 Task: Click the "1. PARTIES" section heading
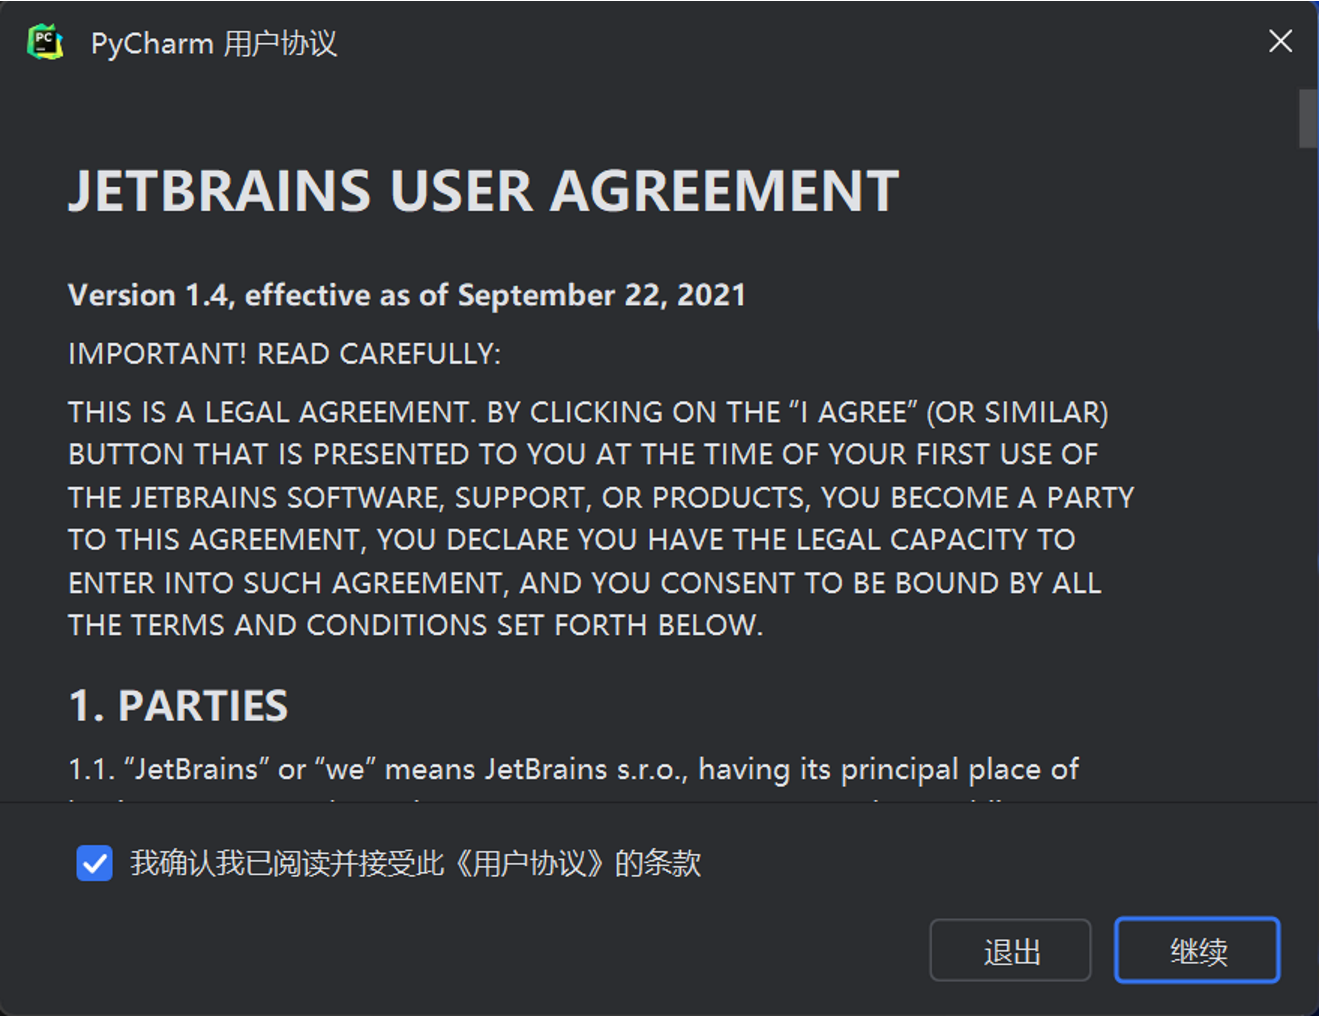click(178, 706)
